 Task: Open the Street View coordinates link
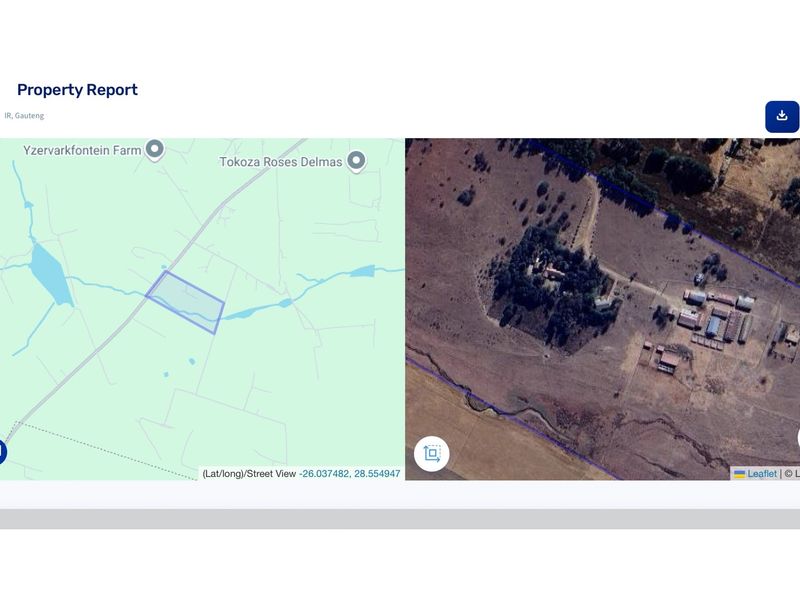[349, 474]
